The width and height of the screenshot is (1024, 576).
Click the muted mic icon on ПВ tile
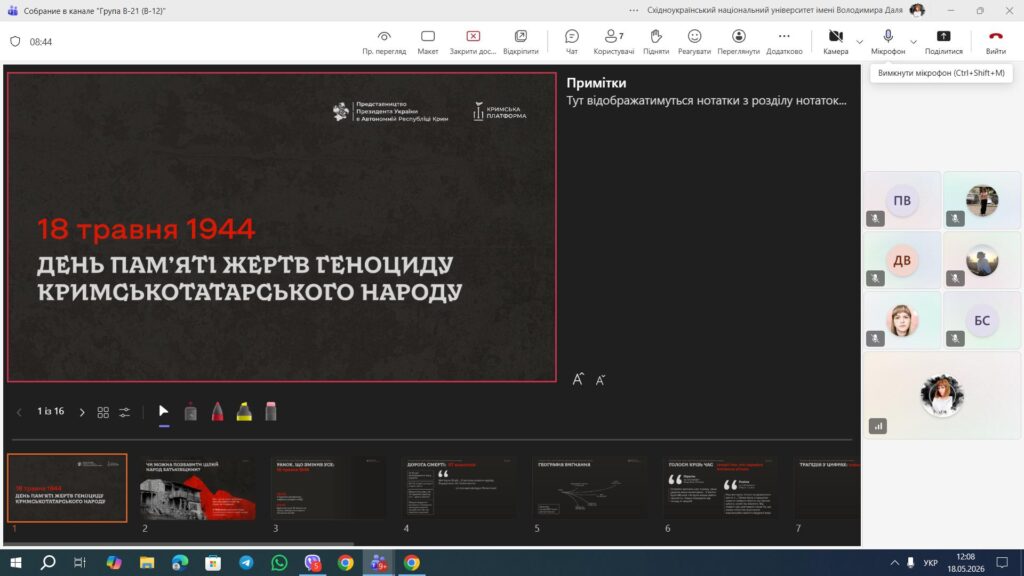875,218
